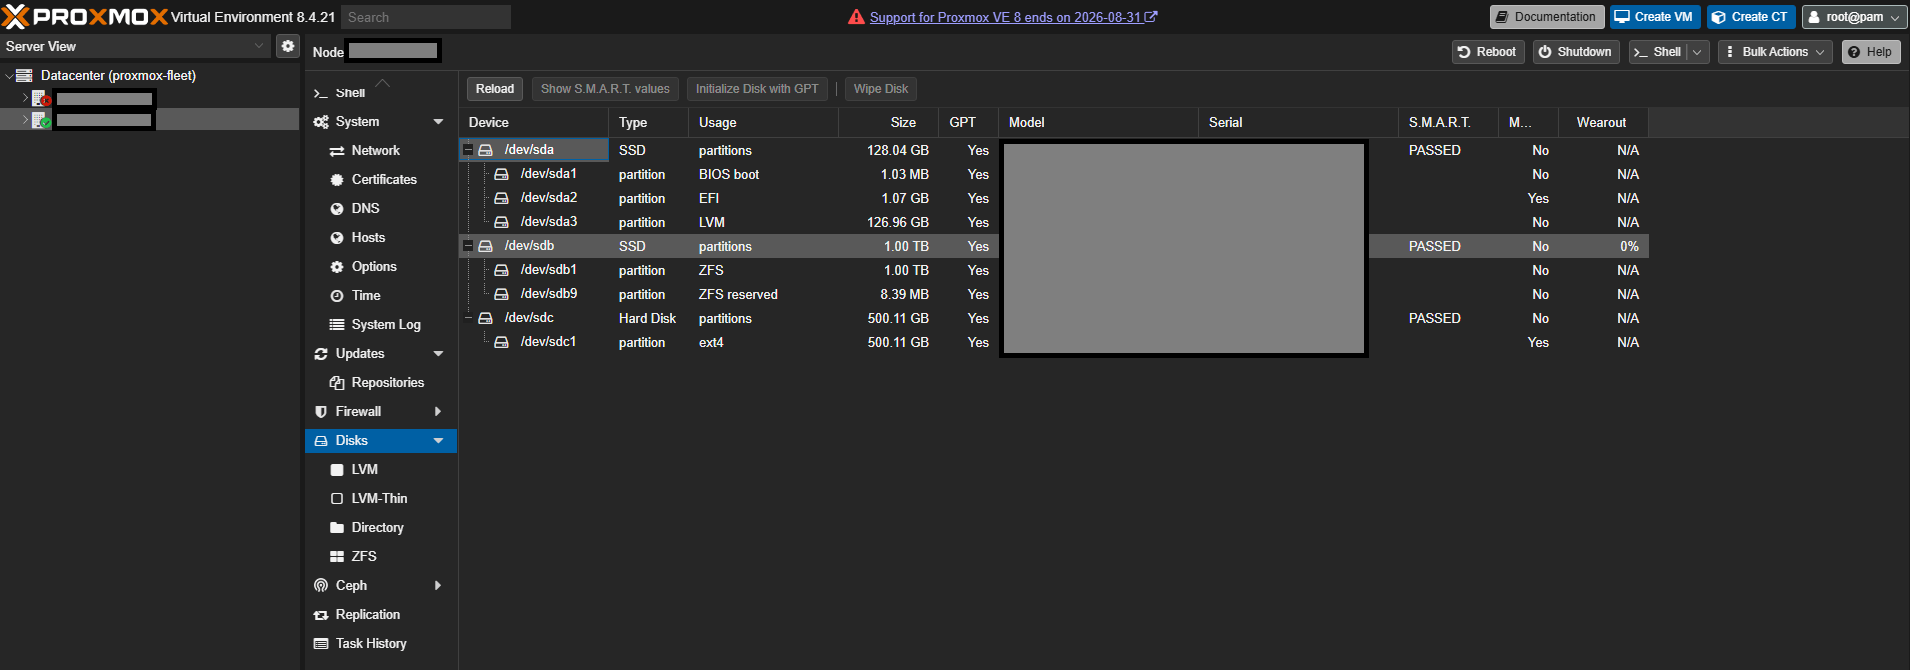Open Directory storage page
The height and width of the screenshot is (670, 1910).
tap(377, 527)
